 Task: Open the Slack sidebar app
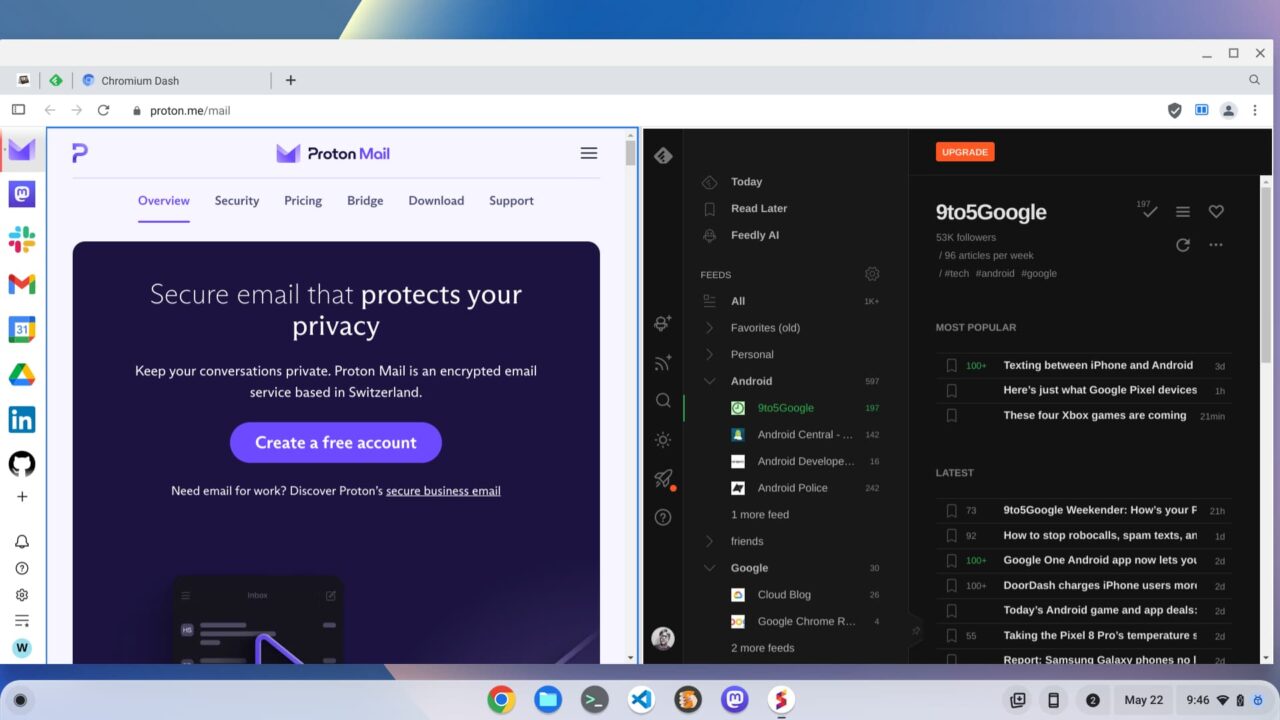(22, 239)
